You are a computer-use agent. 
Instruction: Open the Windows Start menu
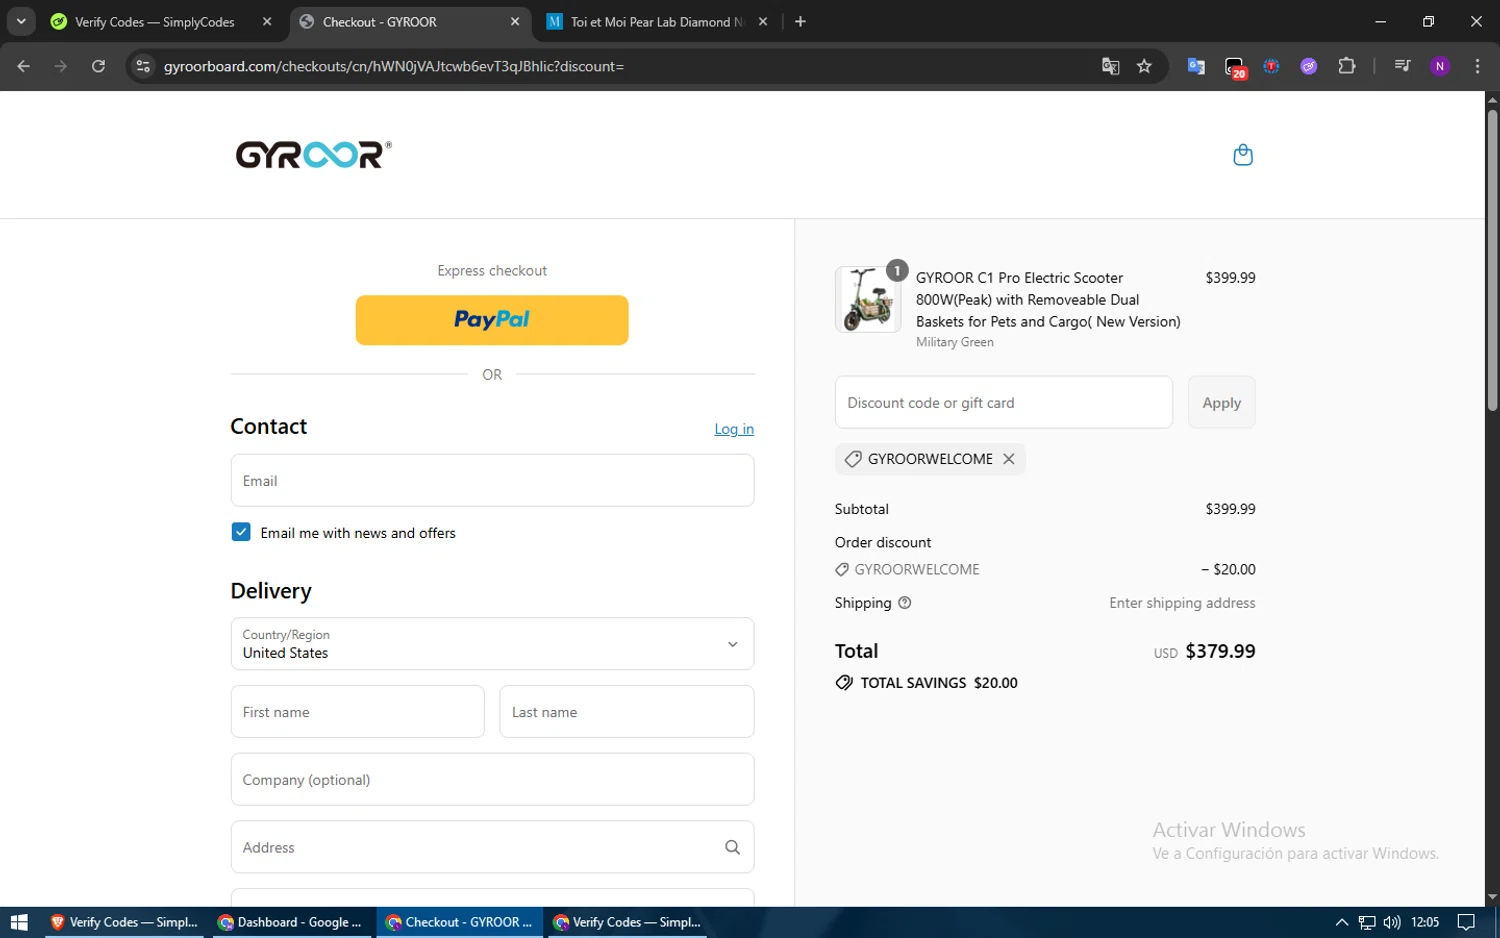click(18, 922)
